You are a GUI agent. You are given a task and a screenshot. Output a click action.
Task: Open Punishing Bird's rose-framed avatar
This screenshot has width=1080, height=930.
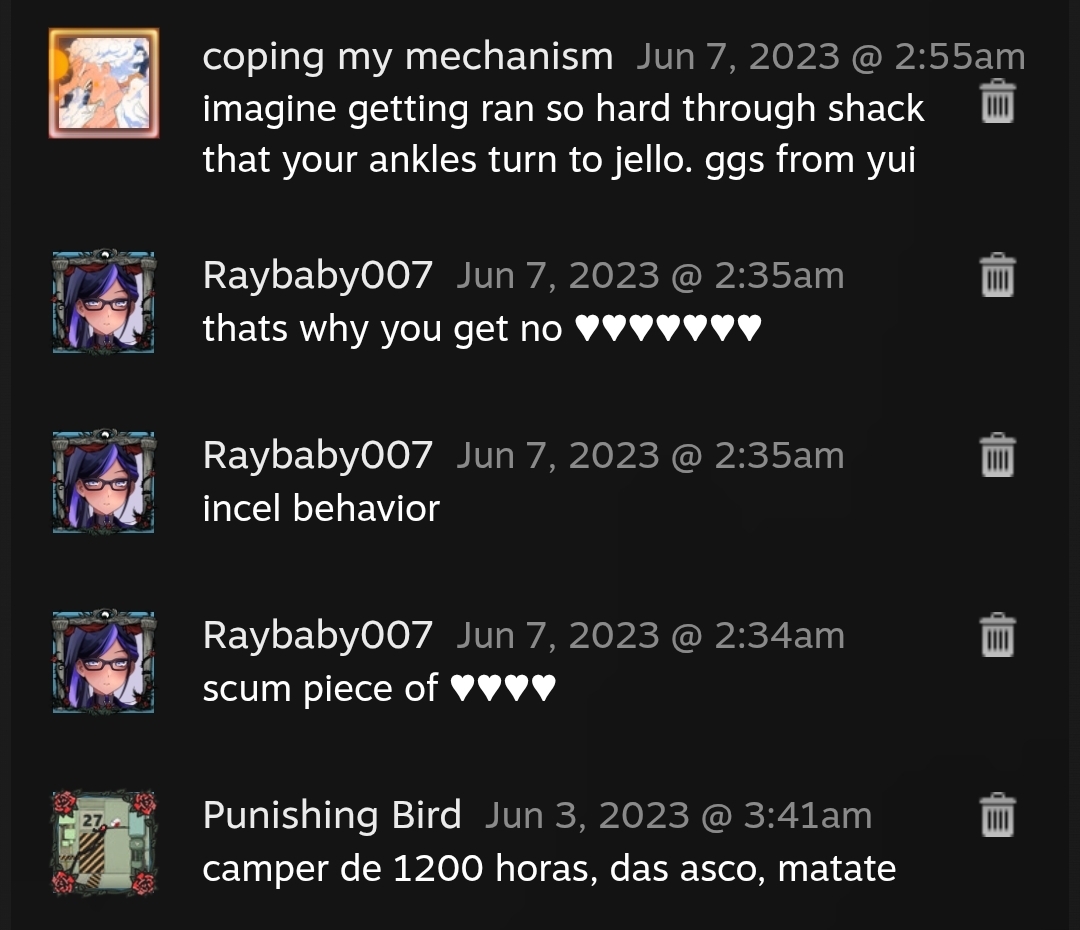[104, 843]
